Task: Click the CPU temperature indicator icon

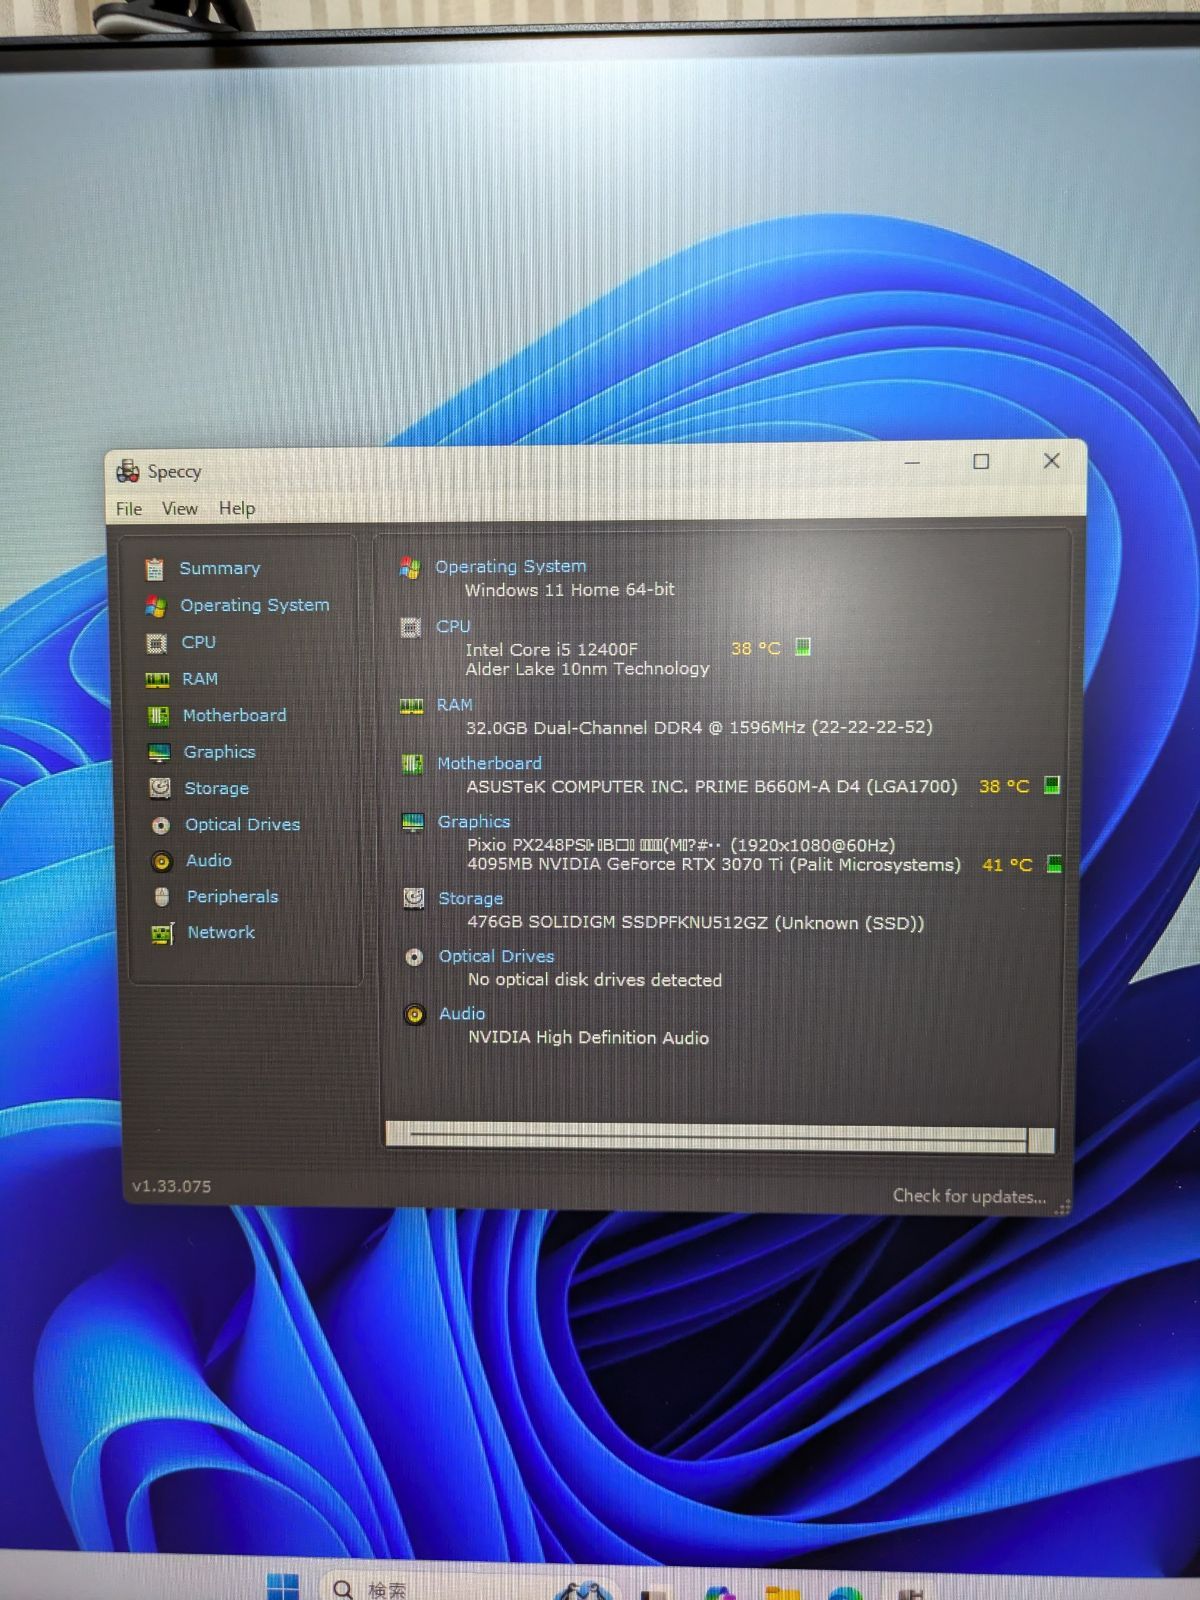Action: (803, 647)
